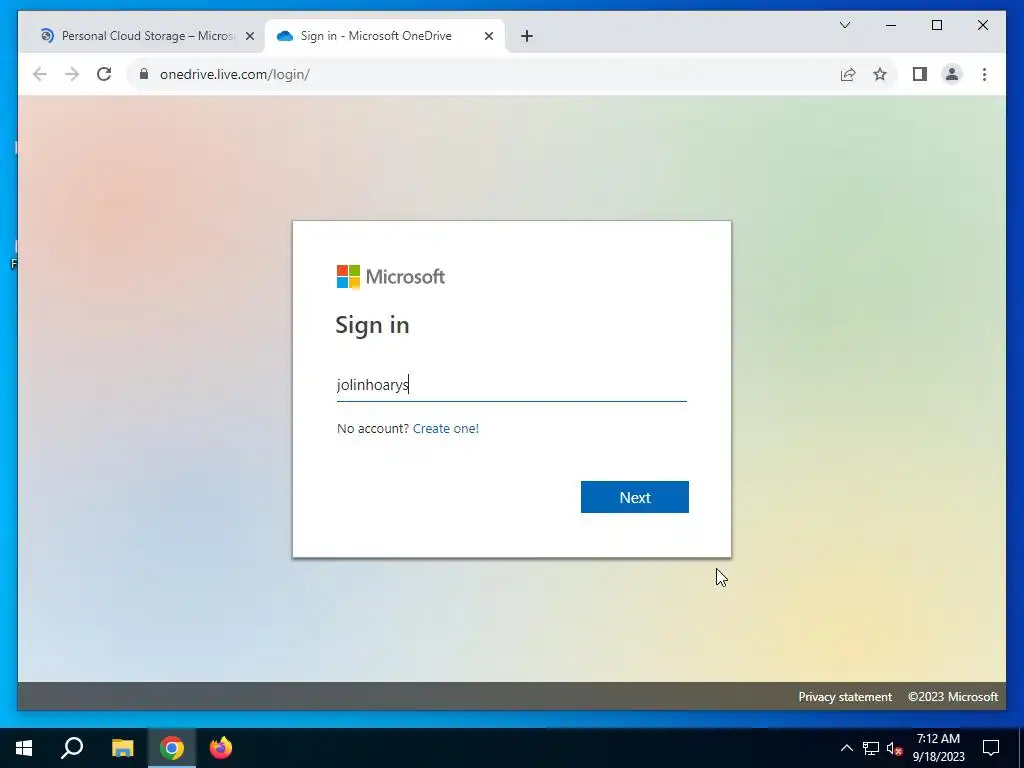Screen dimensions: 1024x768
Task: Expand the tab search chevron
Action: [x=845, y=25]
